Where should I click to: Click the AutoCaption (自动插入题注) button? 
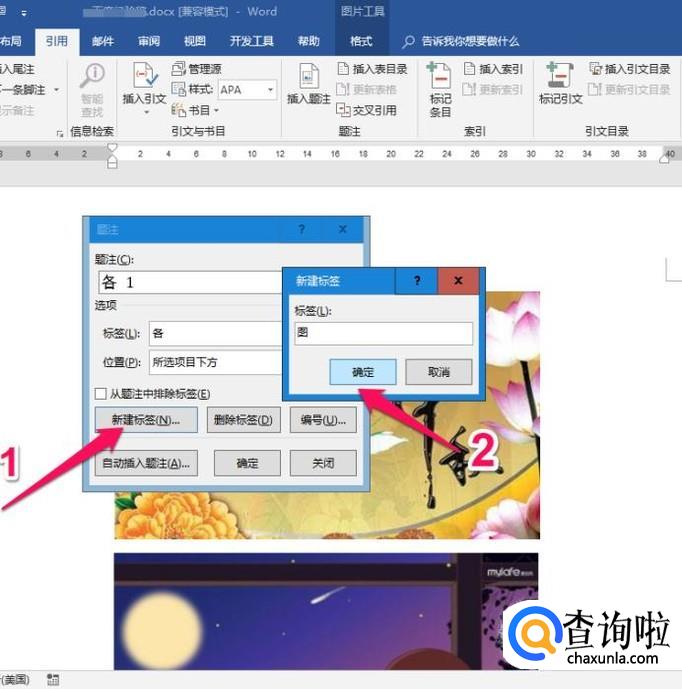[146, 463]
